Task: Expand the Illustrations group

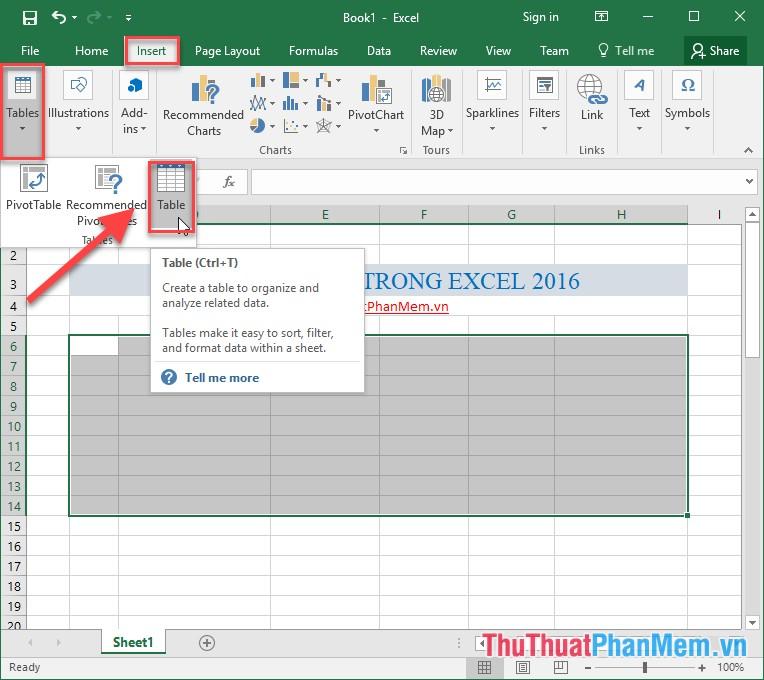Action: click(x=78, y=102)
